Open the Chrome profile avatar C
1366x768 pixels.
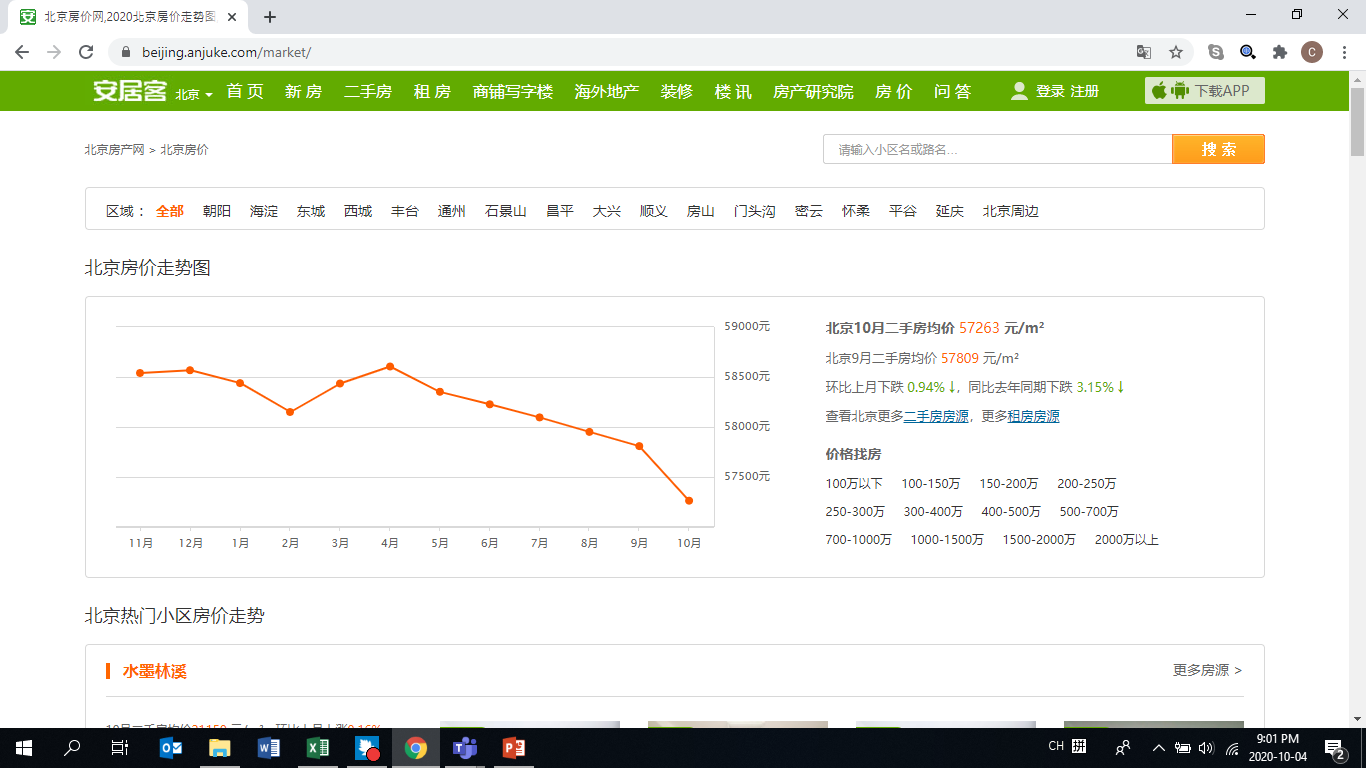pyautogui.click(x=1312, y=52)
